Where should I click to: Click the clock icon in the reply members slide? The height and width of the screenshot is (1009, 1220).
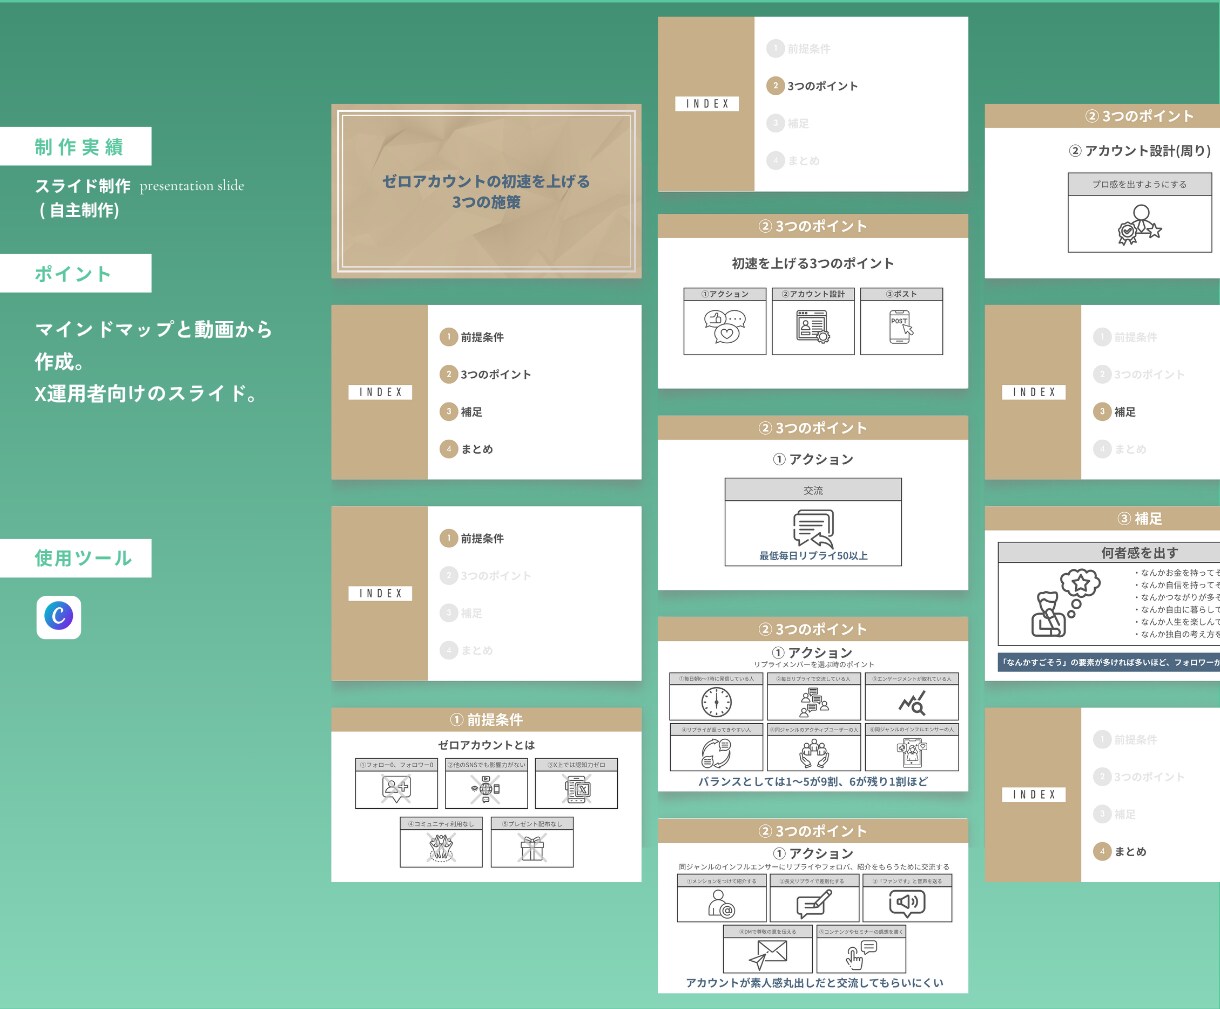[716, 701]
